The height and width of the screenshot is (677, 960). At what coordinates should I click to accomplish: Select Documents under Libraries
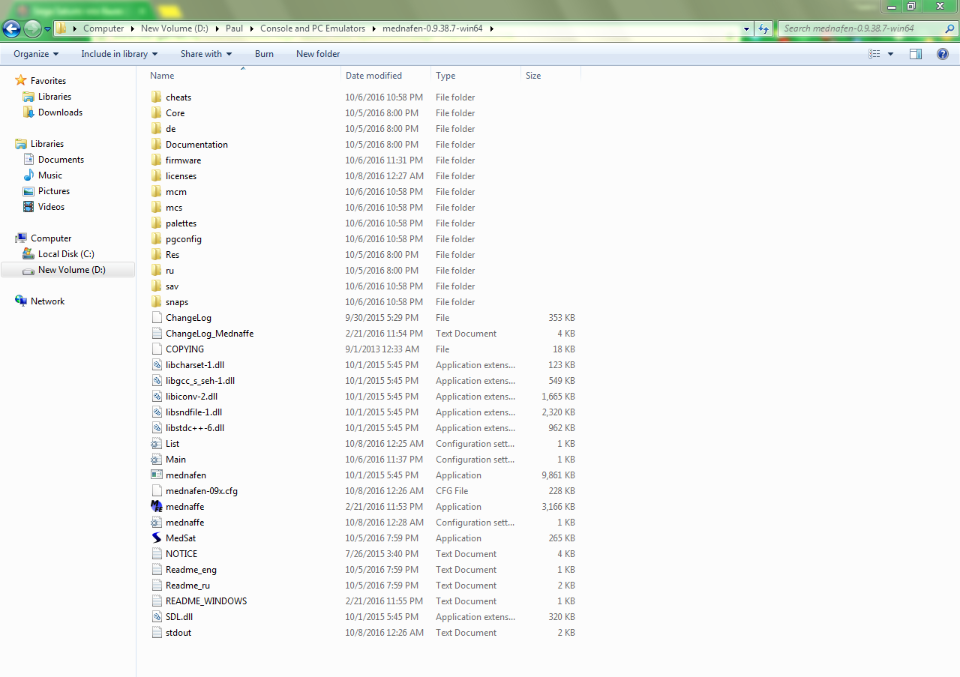pyautogui.click(x=61, y=160)
